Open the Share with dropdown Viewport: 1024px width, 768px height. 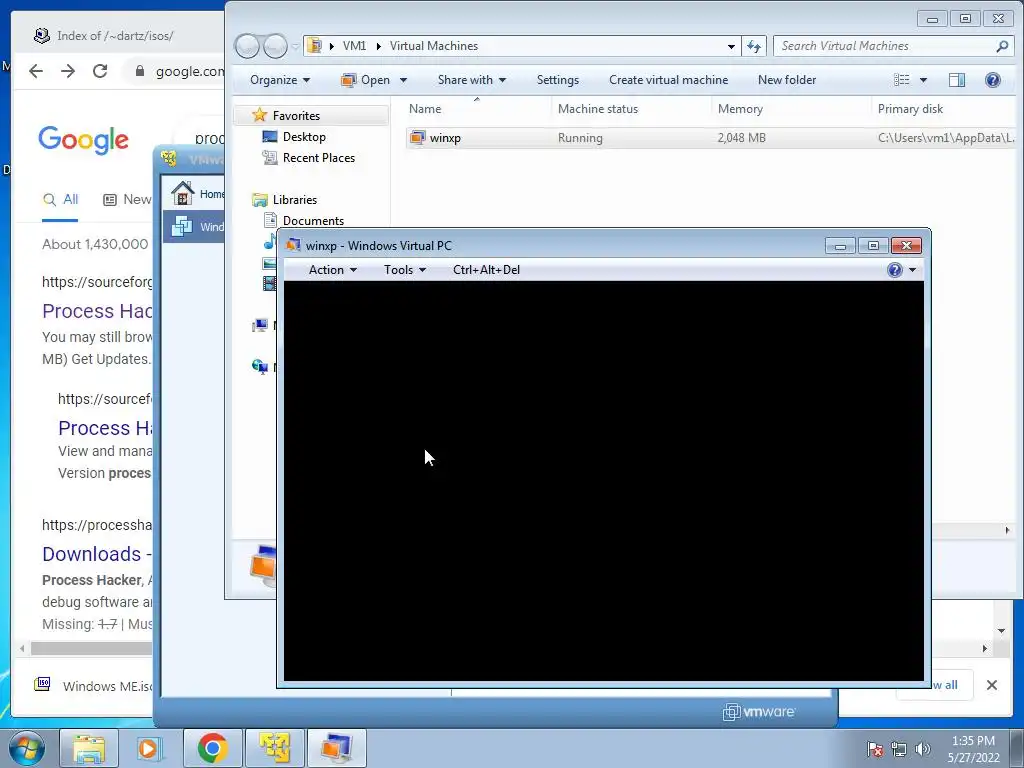tap(472, 80)
